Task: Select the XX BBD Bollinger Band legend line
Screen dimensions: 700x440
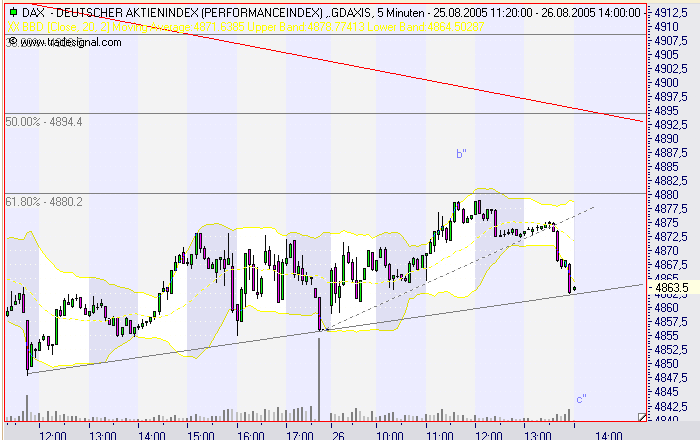Action: [246, 27]
